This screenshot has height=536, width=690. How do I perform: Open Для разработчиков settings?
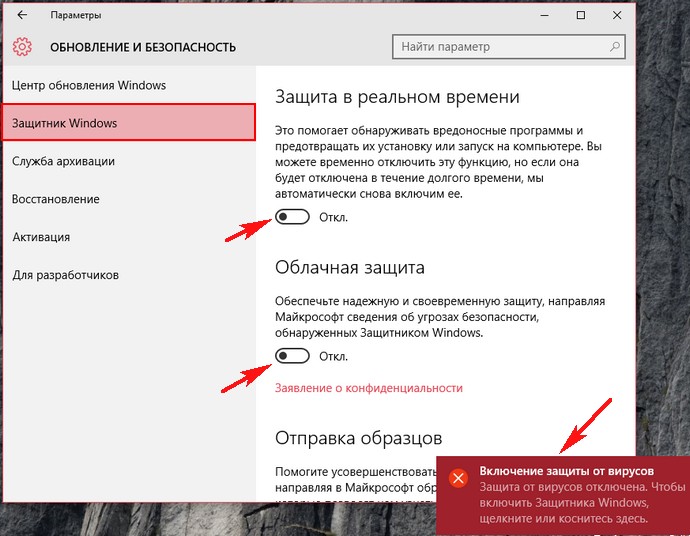[66, 275]
